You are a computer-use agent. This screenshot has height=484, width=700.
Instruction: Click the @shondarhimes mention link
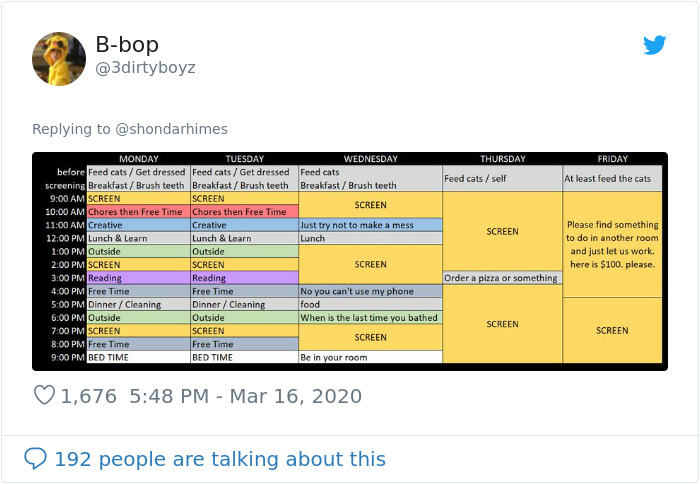click(172, 129)
